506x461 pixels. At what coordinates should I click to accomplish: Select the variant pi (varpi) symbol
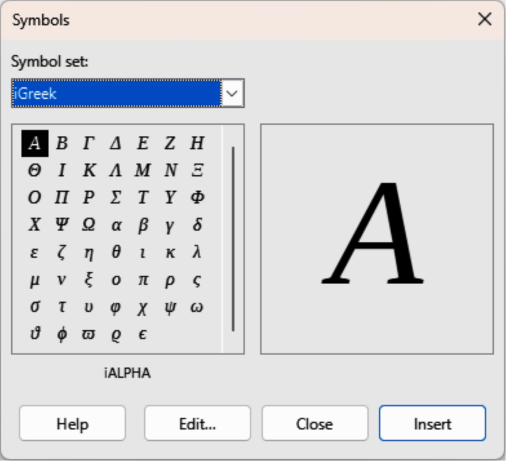(89, 334)
